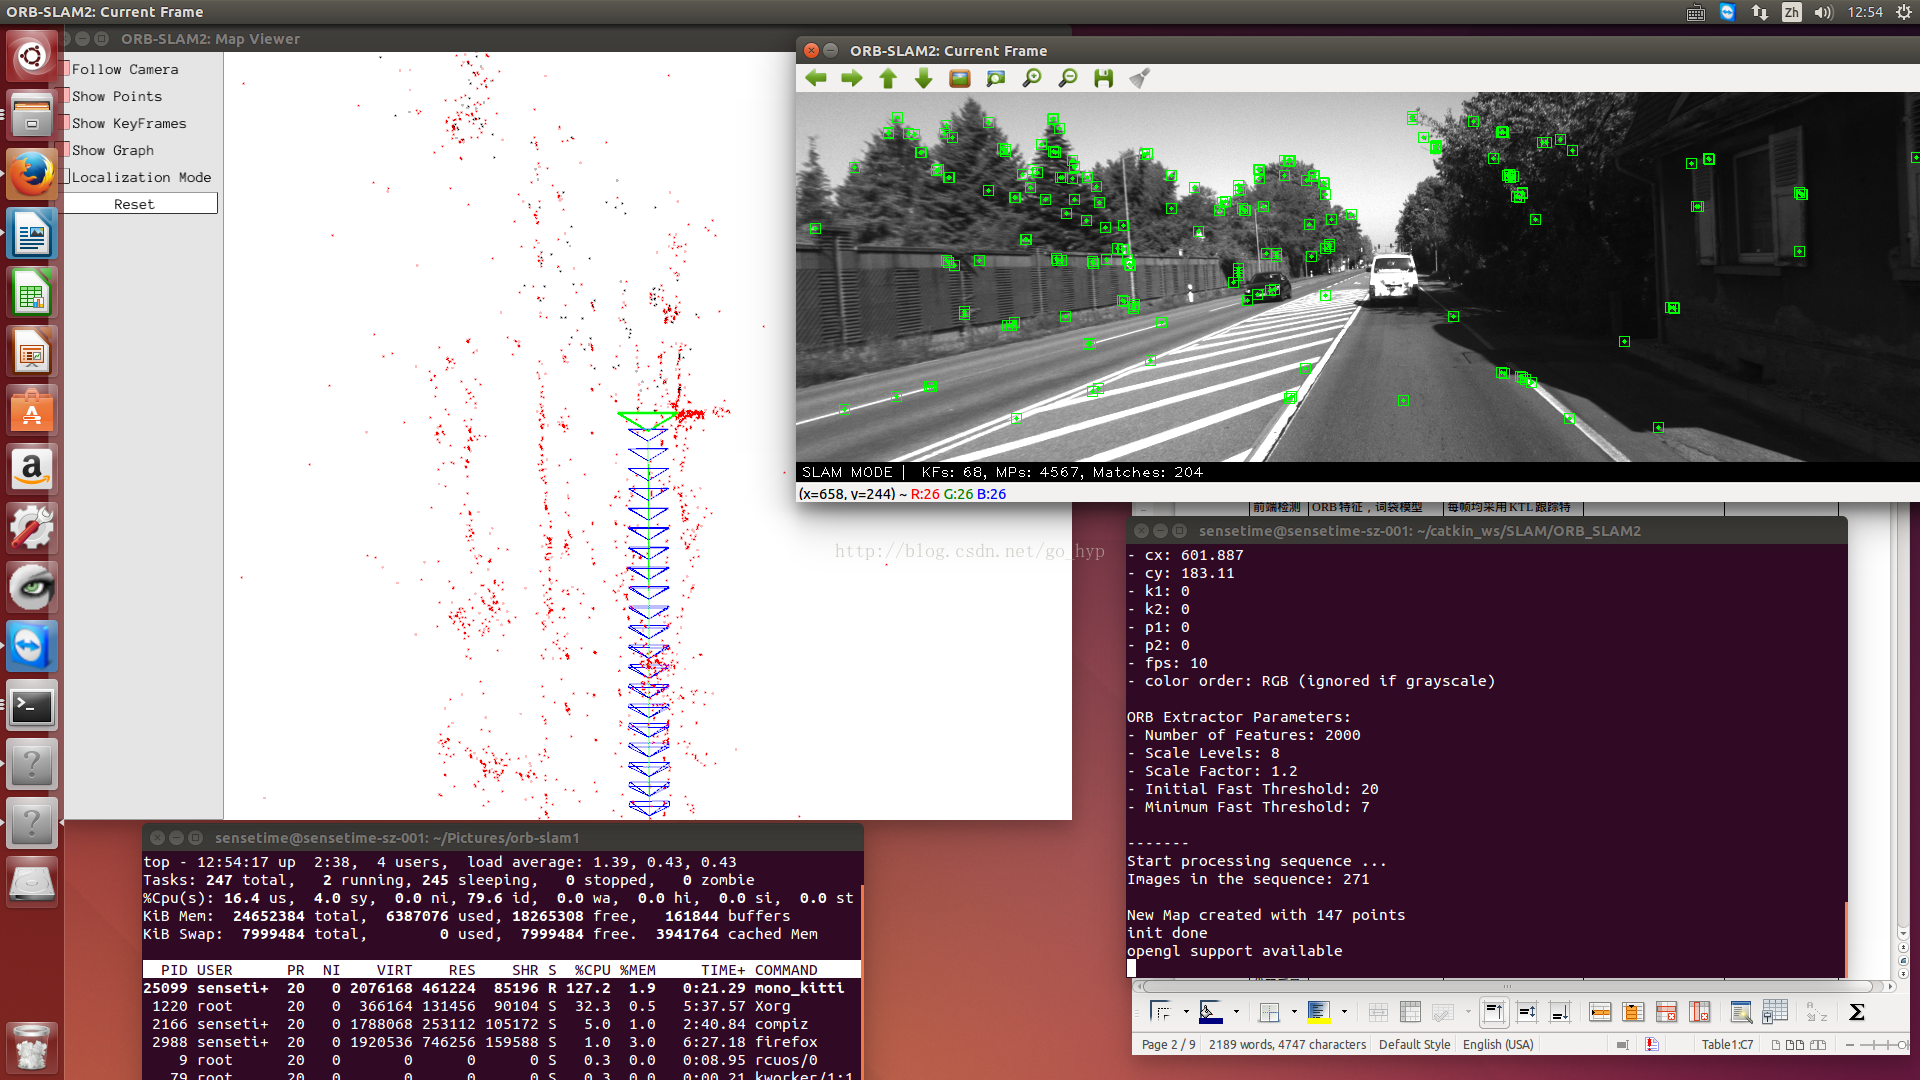Align cell content to top in Writer

[1494, 1012]
